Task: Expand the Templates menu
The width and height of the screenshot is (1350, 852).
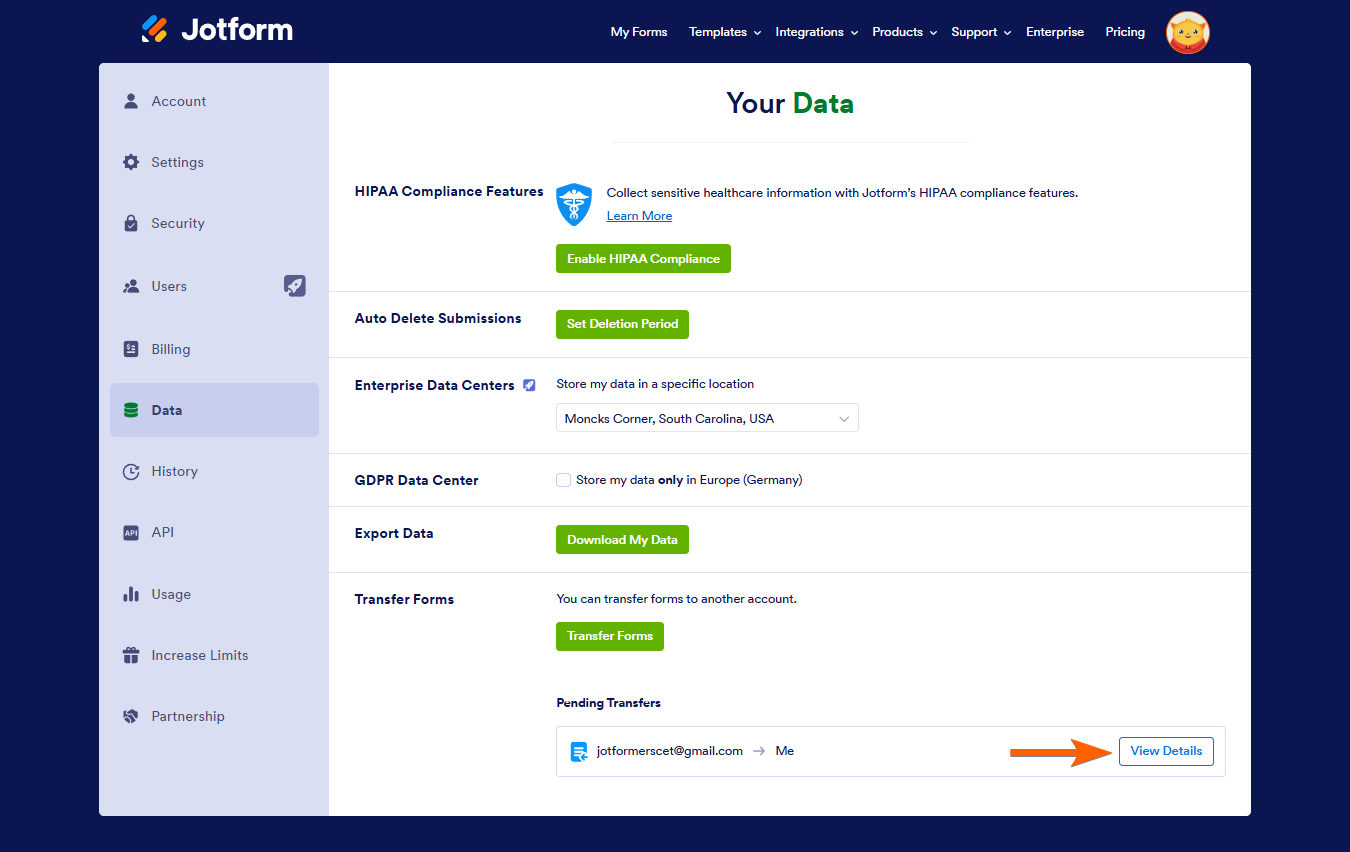Action: [725, 32]
